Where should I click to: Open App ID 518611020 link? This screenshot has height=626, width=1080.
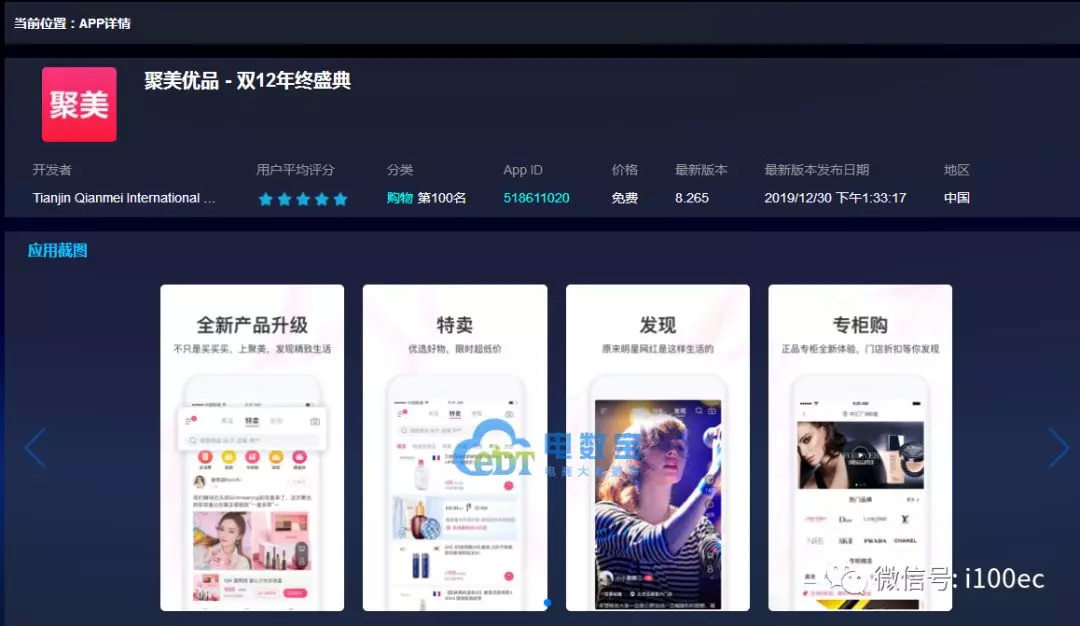point(536,198)
